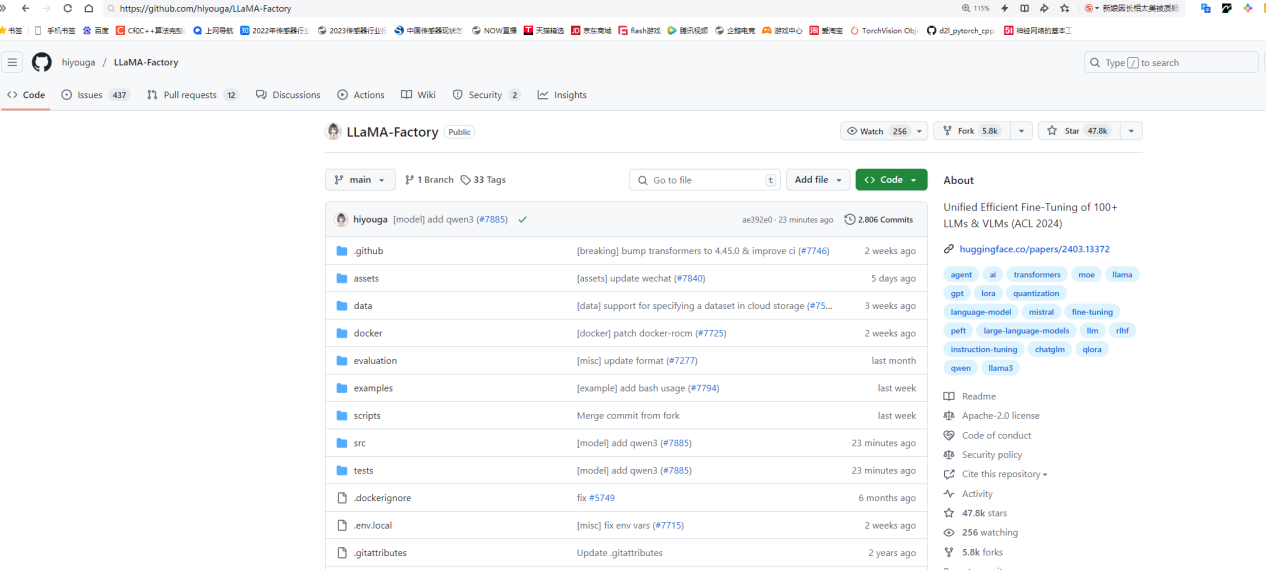Open the TorchVision bookmark in bookmarks bar

pyautogui.click(x=884, y=30)
